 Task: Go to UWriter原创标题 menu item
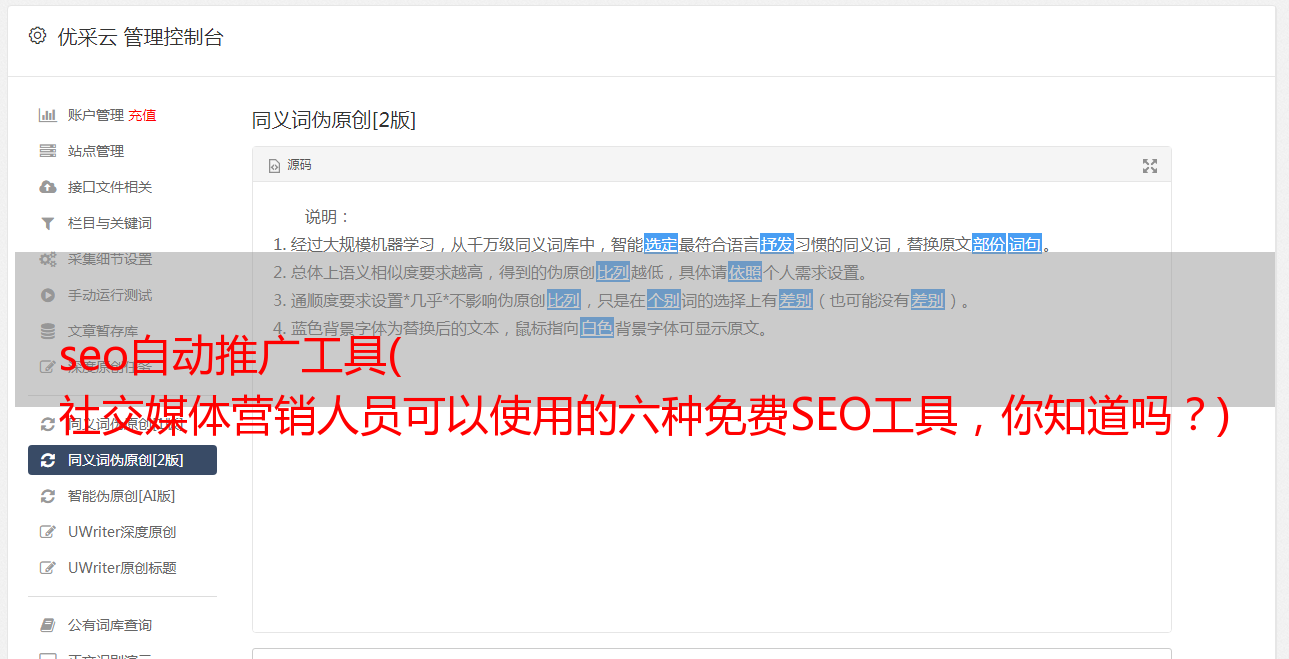pos(122,568)
